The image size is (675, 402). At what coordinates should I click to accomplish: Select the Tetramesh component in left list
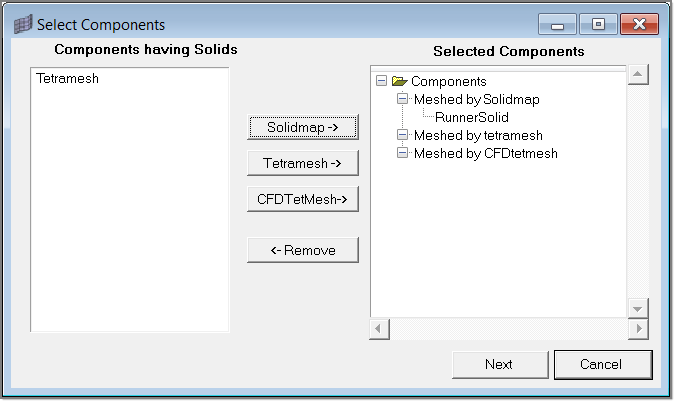point(67,77)
